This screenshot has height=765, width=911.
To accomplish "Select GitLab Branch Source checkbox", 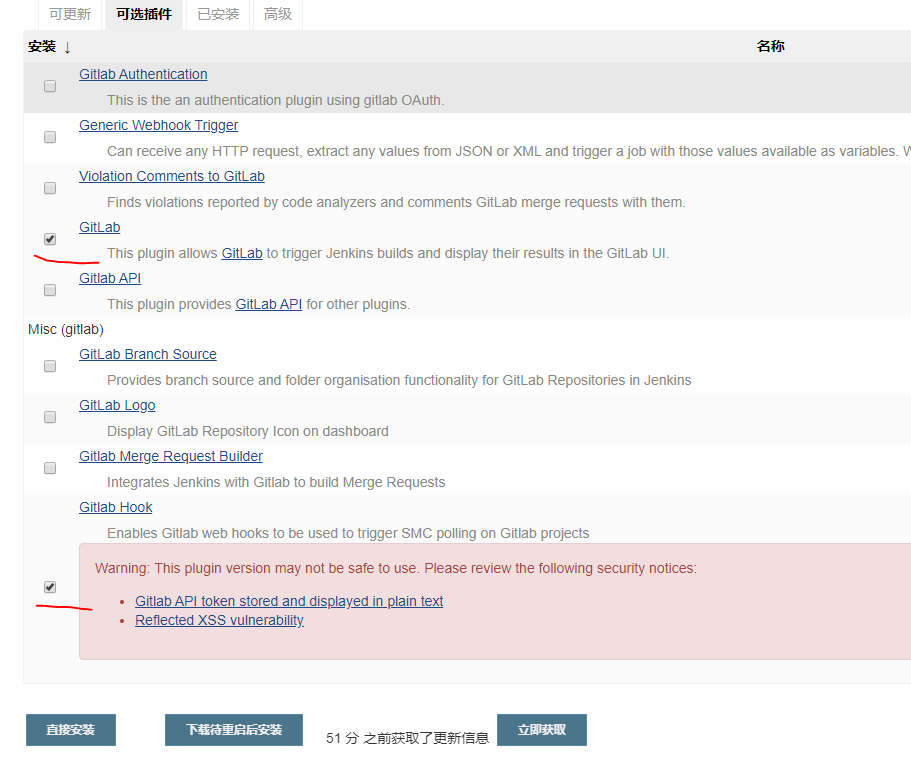I will 50,366.
